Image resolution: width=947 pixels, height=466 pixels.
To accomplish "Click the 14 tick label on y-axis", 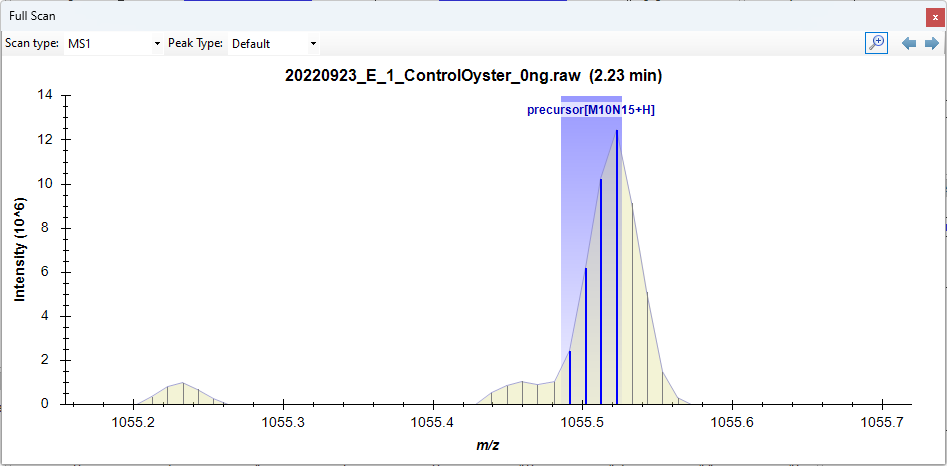I will click(45, 96).
